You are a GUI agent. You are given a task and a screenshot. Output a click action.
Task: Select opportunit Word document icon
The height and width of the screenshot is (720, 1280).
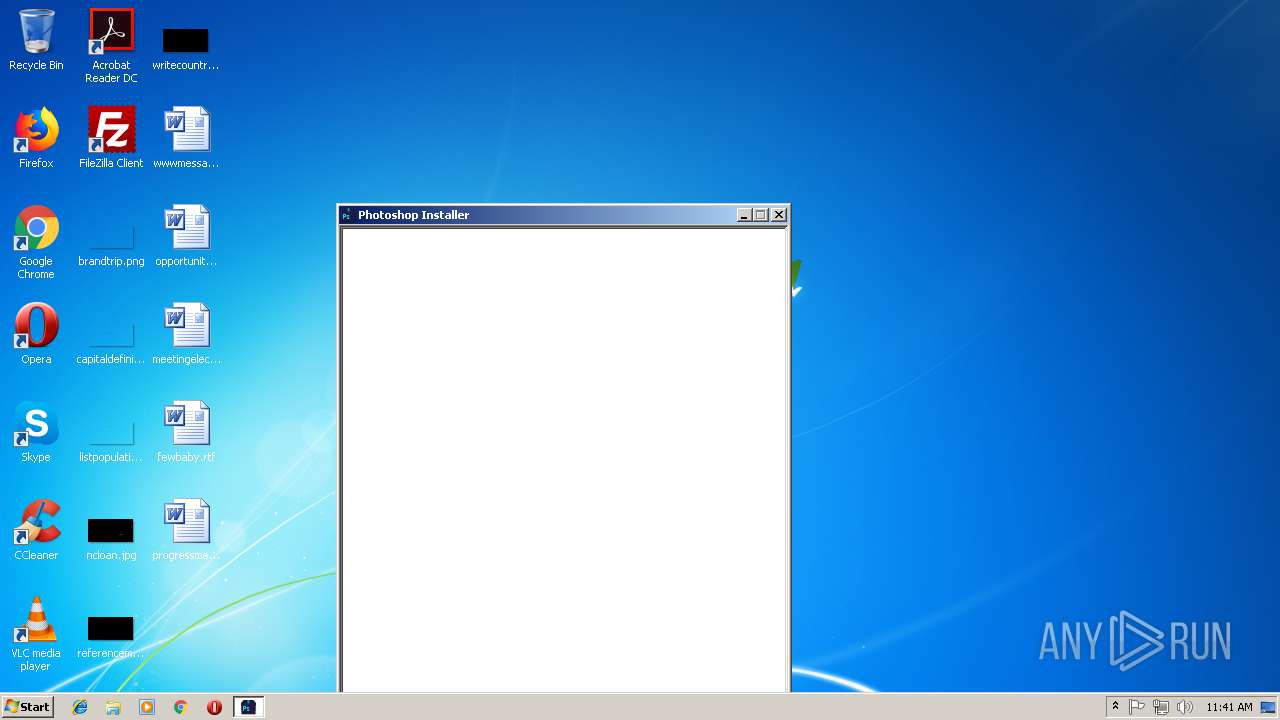pyautogui.click(x=186, y=236)
